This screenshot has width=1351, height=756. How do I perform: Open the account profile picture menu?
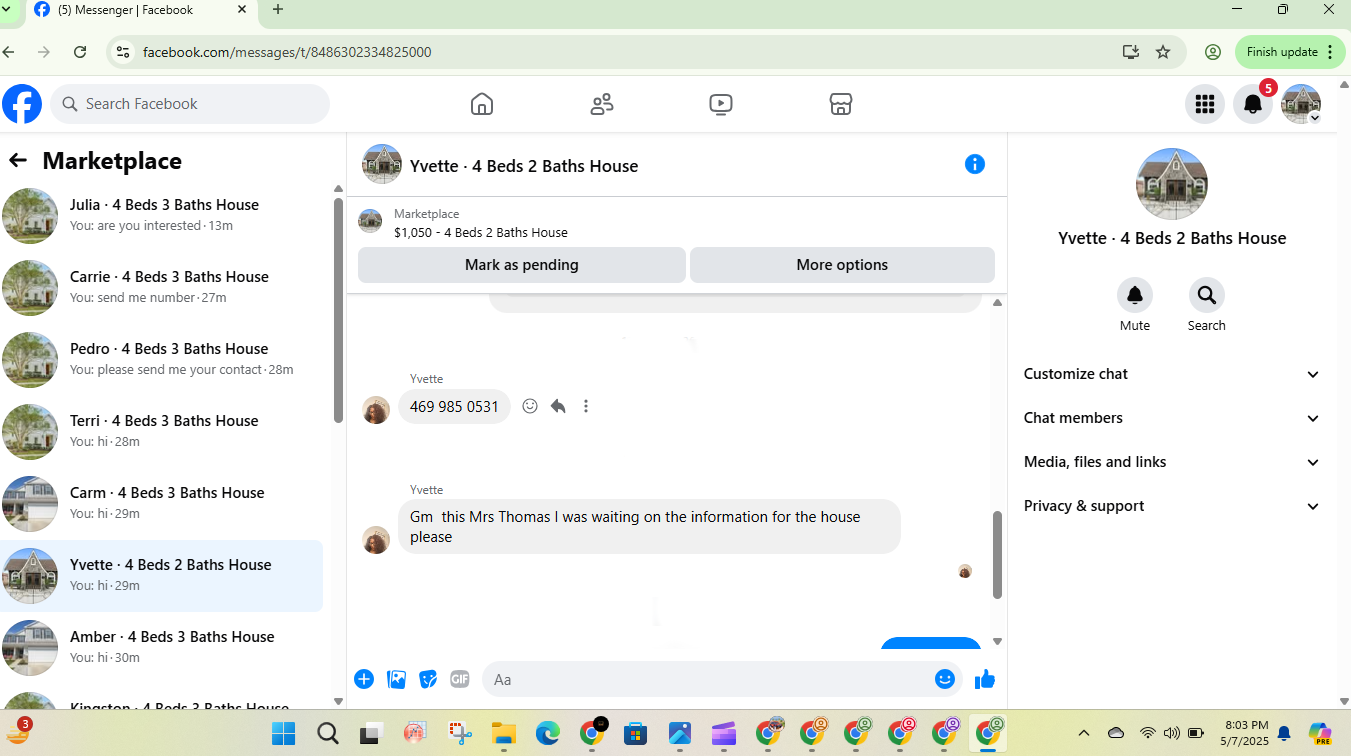coord(1301,104)
